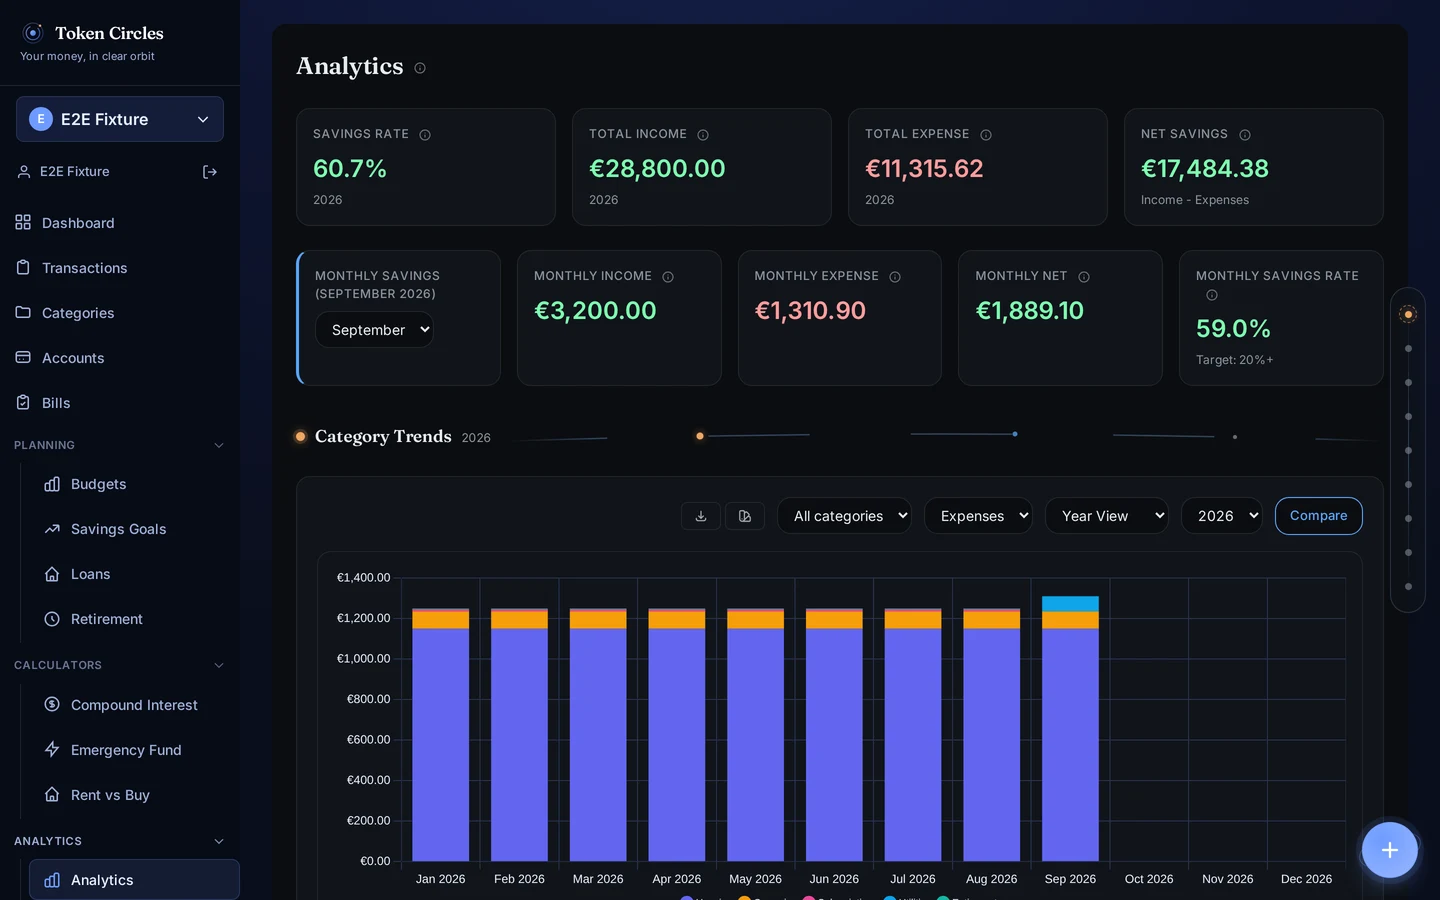Click the highlighted orange section navigator dot
Image resolution: width=1440 pixels, height=900 pixels.
[x=1408, y=314]
